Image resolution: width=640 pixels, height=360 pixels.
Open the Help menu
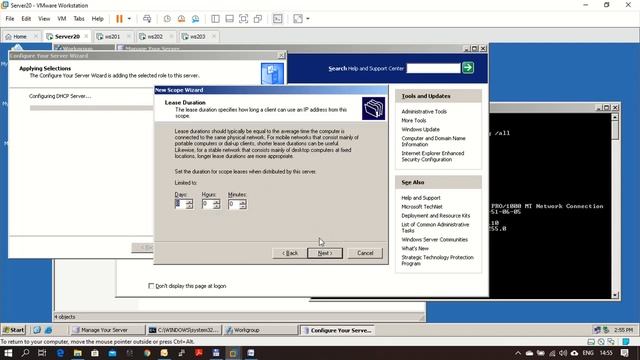[97, 19]
